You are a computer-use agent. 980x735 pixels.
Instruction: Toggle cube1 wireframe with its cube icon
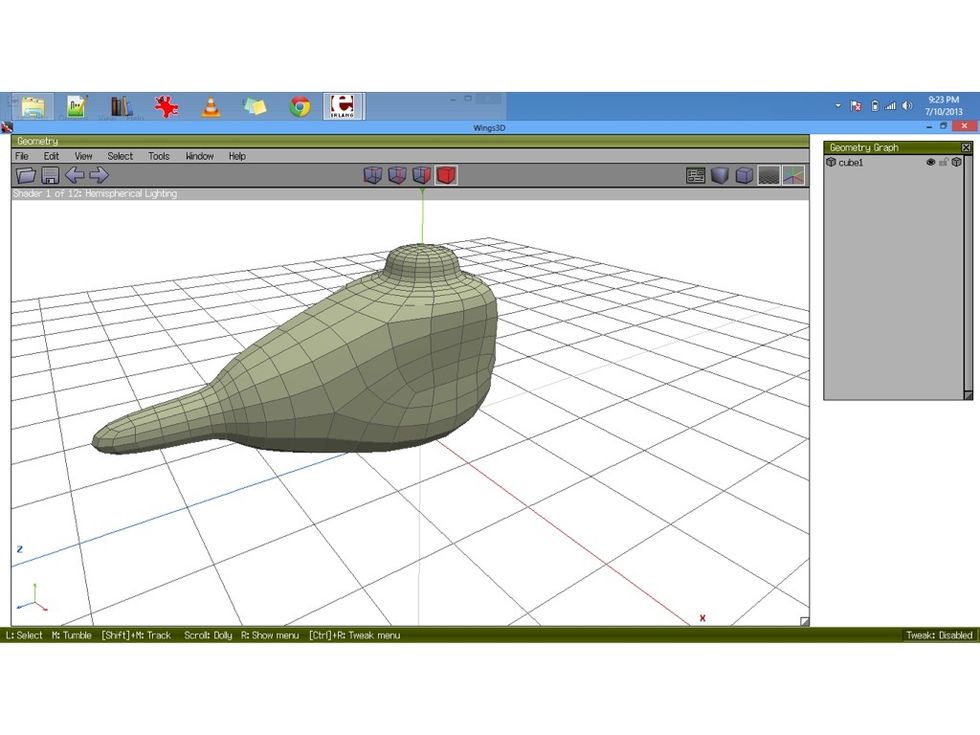(956, 162)
